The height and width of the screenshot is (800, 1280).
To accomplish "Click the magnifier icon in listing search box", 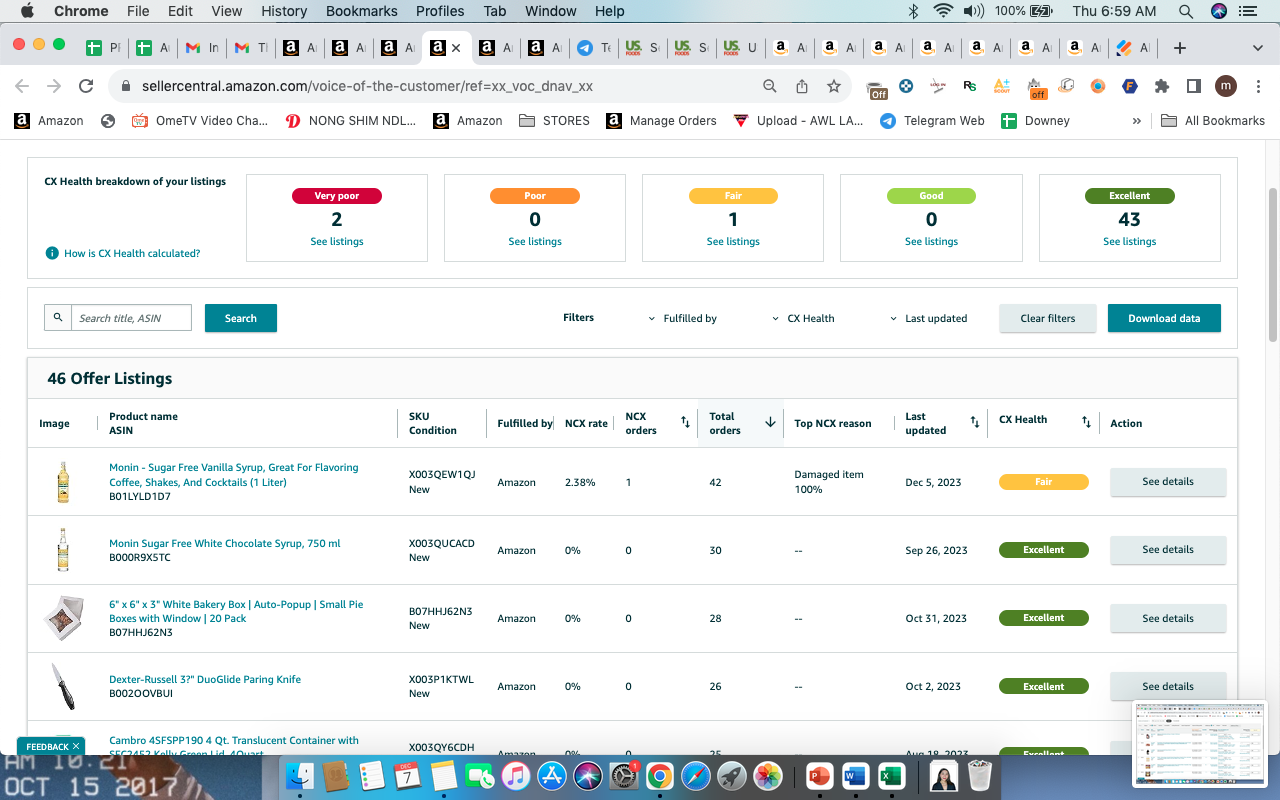I will (x=58, y=317).
